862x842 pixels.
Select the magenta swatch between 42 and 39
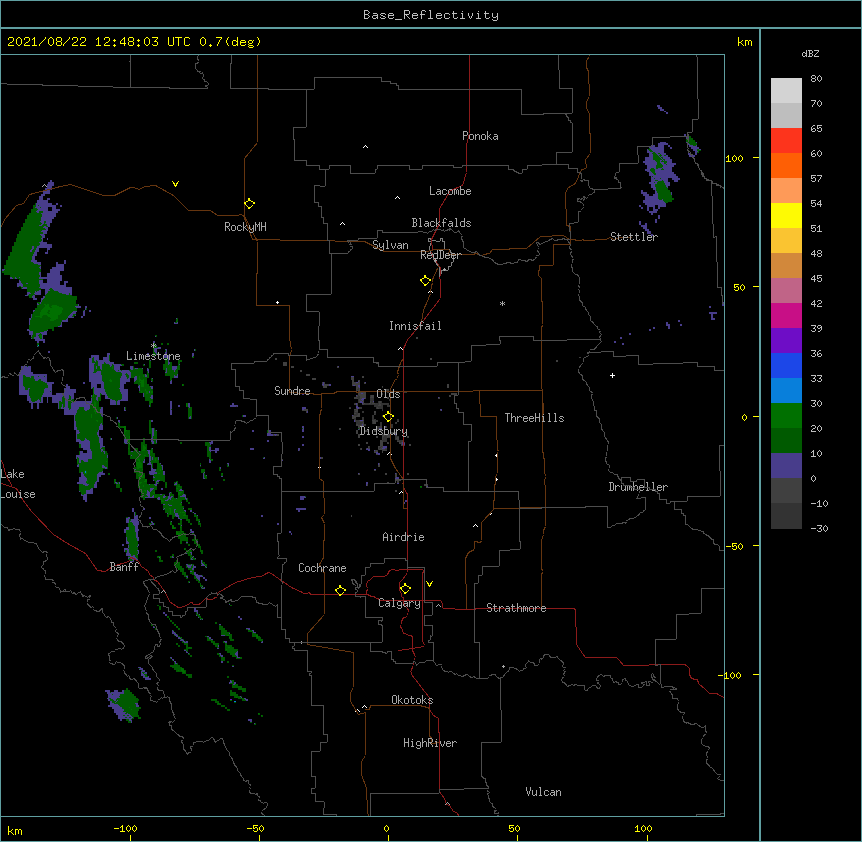click(x=786, y=315)
